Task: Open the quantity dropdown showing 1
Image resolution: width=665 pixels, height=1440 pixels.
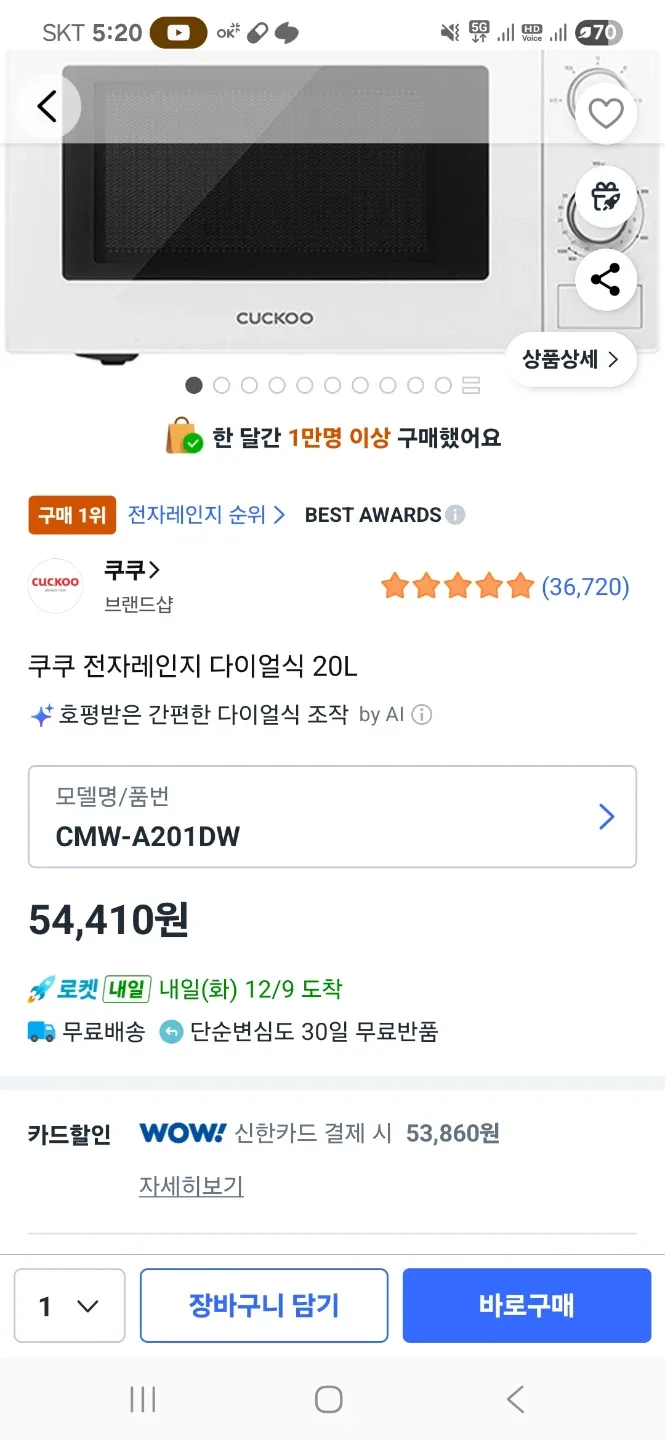Action: (69, 1305)
